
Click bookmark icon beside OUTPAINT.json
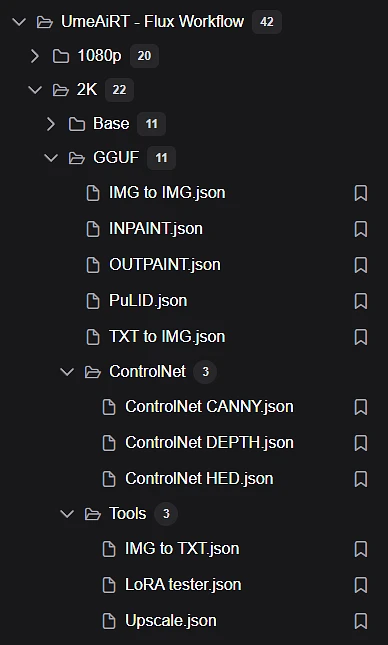pyautogui.click(x=361, y=265)
